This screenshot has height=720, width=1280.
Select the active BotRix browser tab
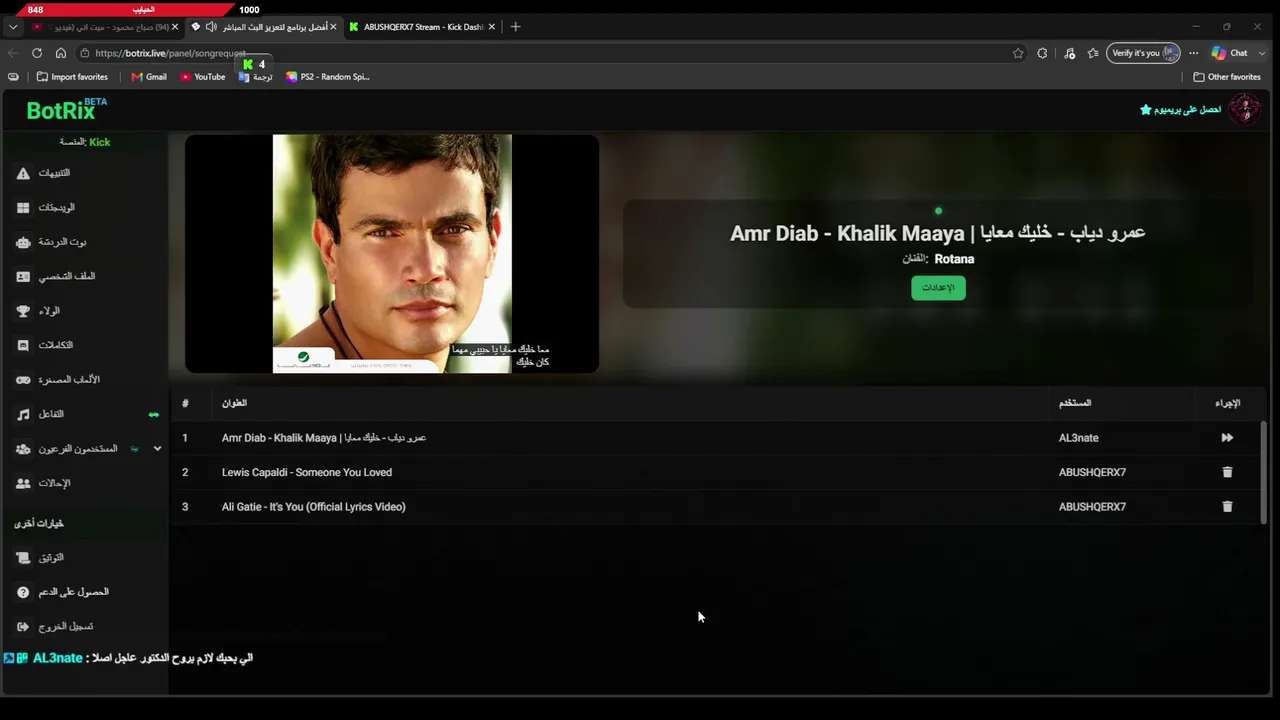(264, 27)
